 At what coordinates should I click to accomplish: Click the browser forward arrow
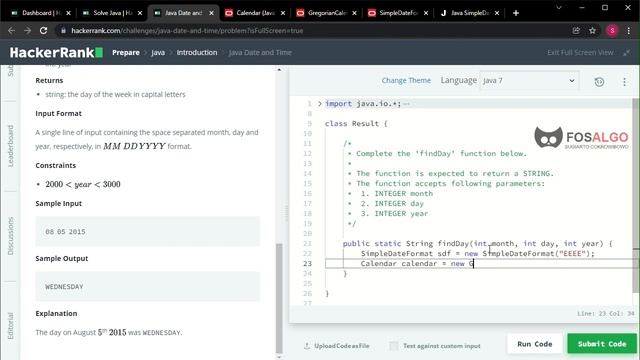click(27, 31)
